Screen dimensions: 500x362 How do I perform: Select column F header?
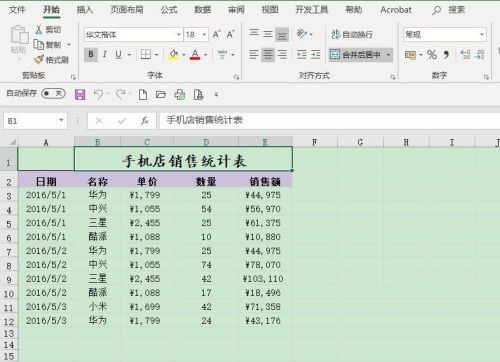tap(314, 142)
